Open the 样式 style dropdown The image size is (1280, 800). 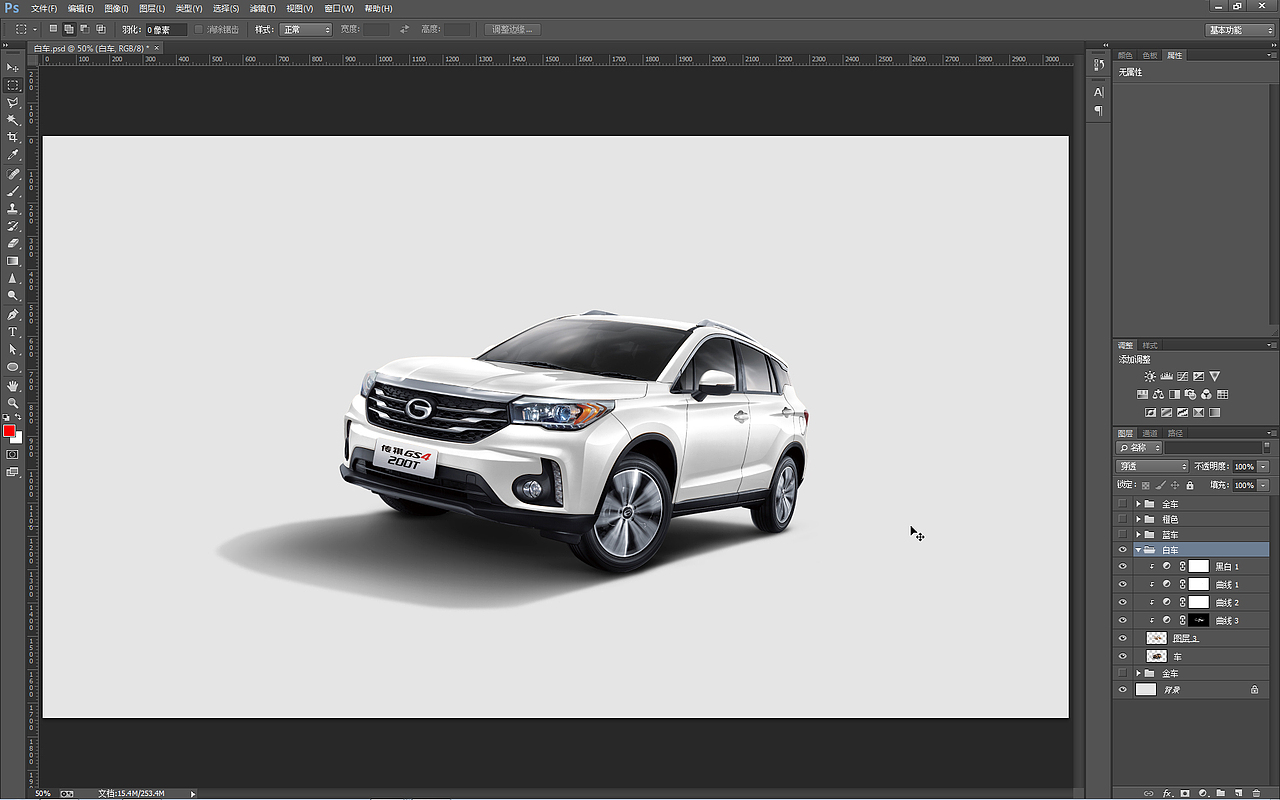point(305,30)
